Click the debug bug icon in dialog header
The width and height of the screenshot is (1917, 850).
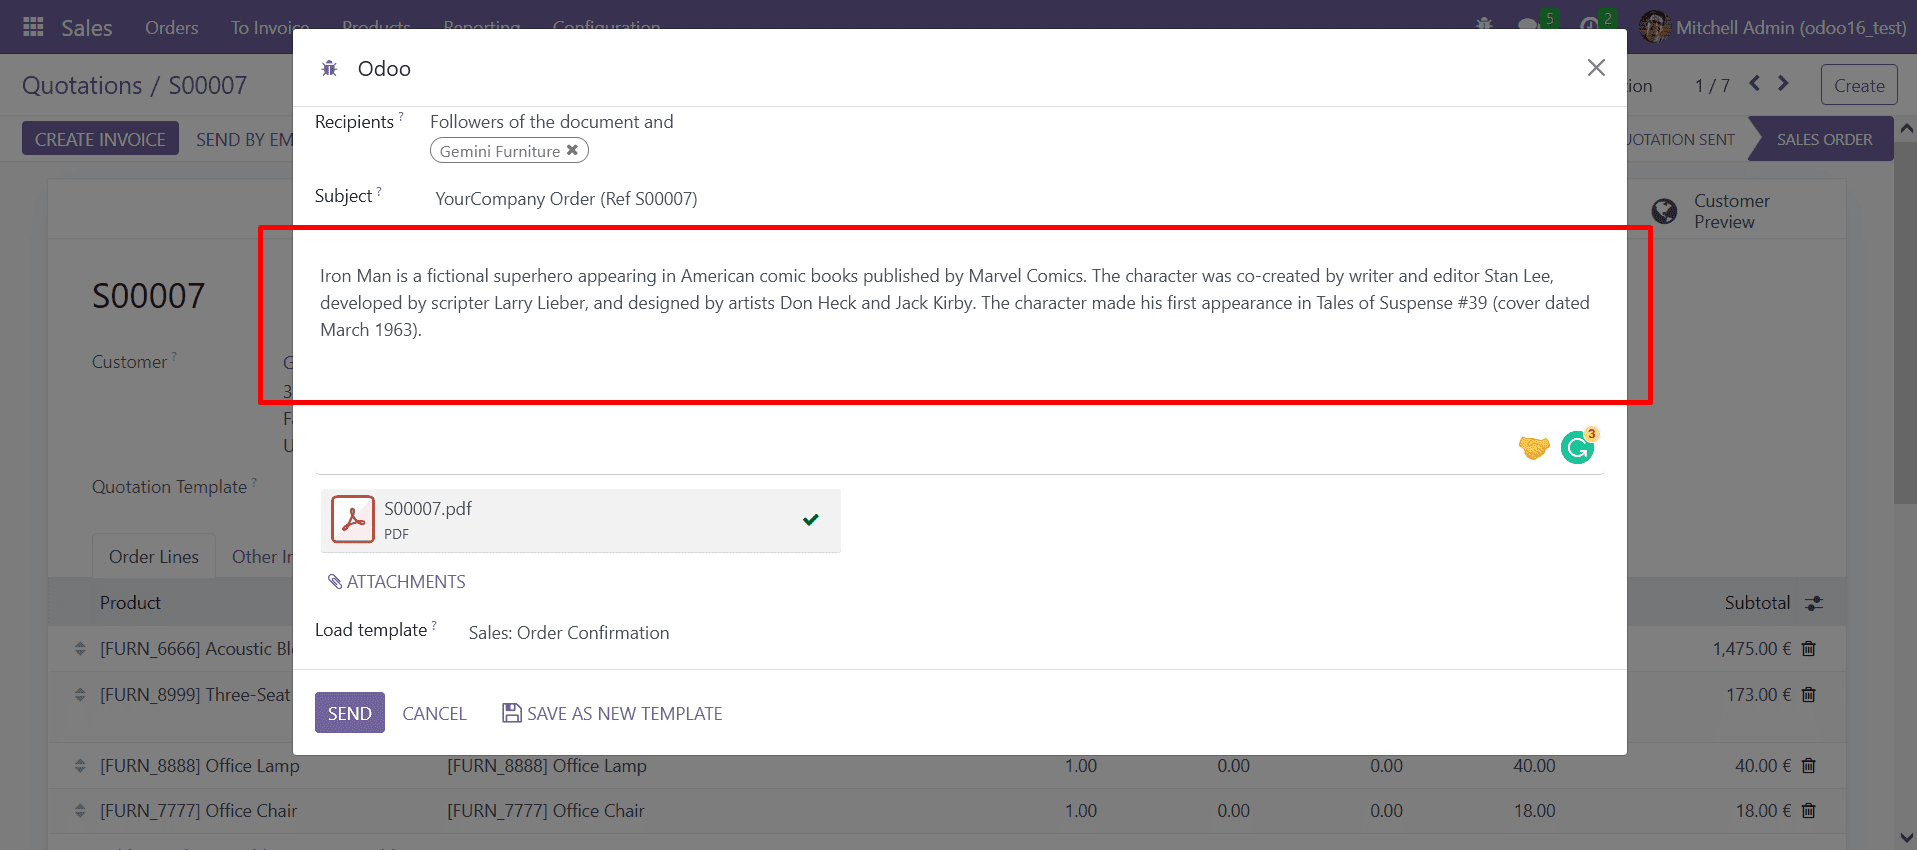tap(329, 69)
